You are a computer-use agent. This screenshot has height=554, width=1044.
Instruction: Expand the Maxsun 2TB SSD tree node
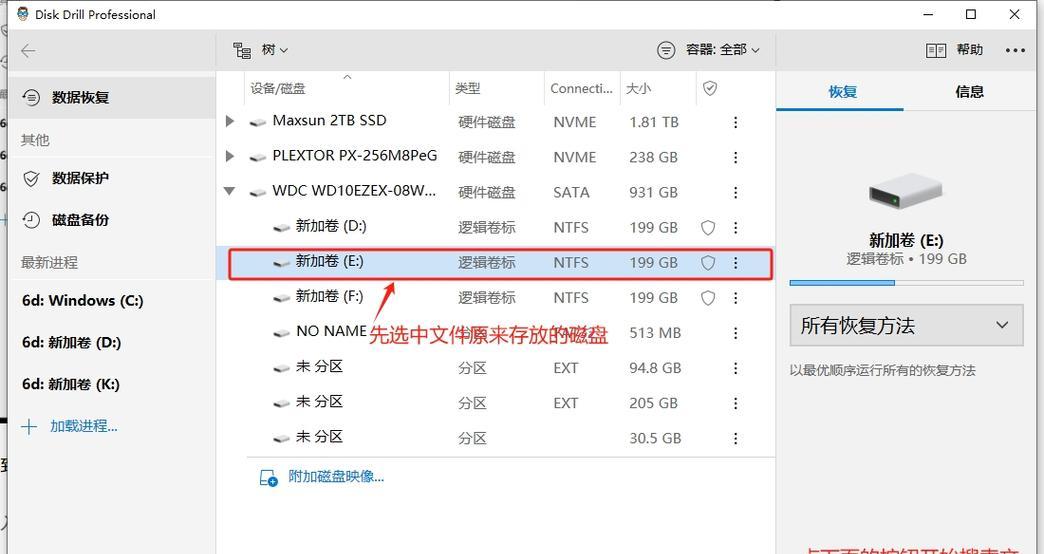(230, 121)
